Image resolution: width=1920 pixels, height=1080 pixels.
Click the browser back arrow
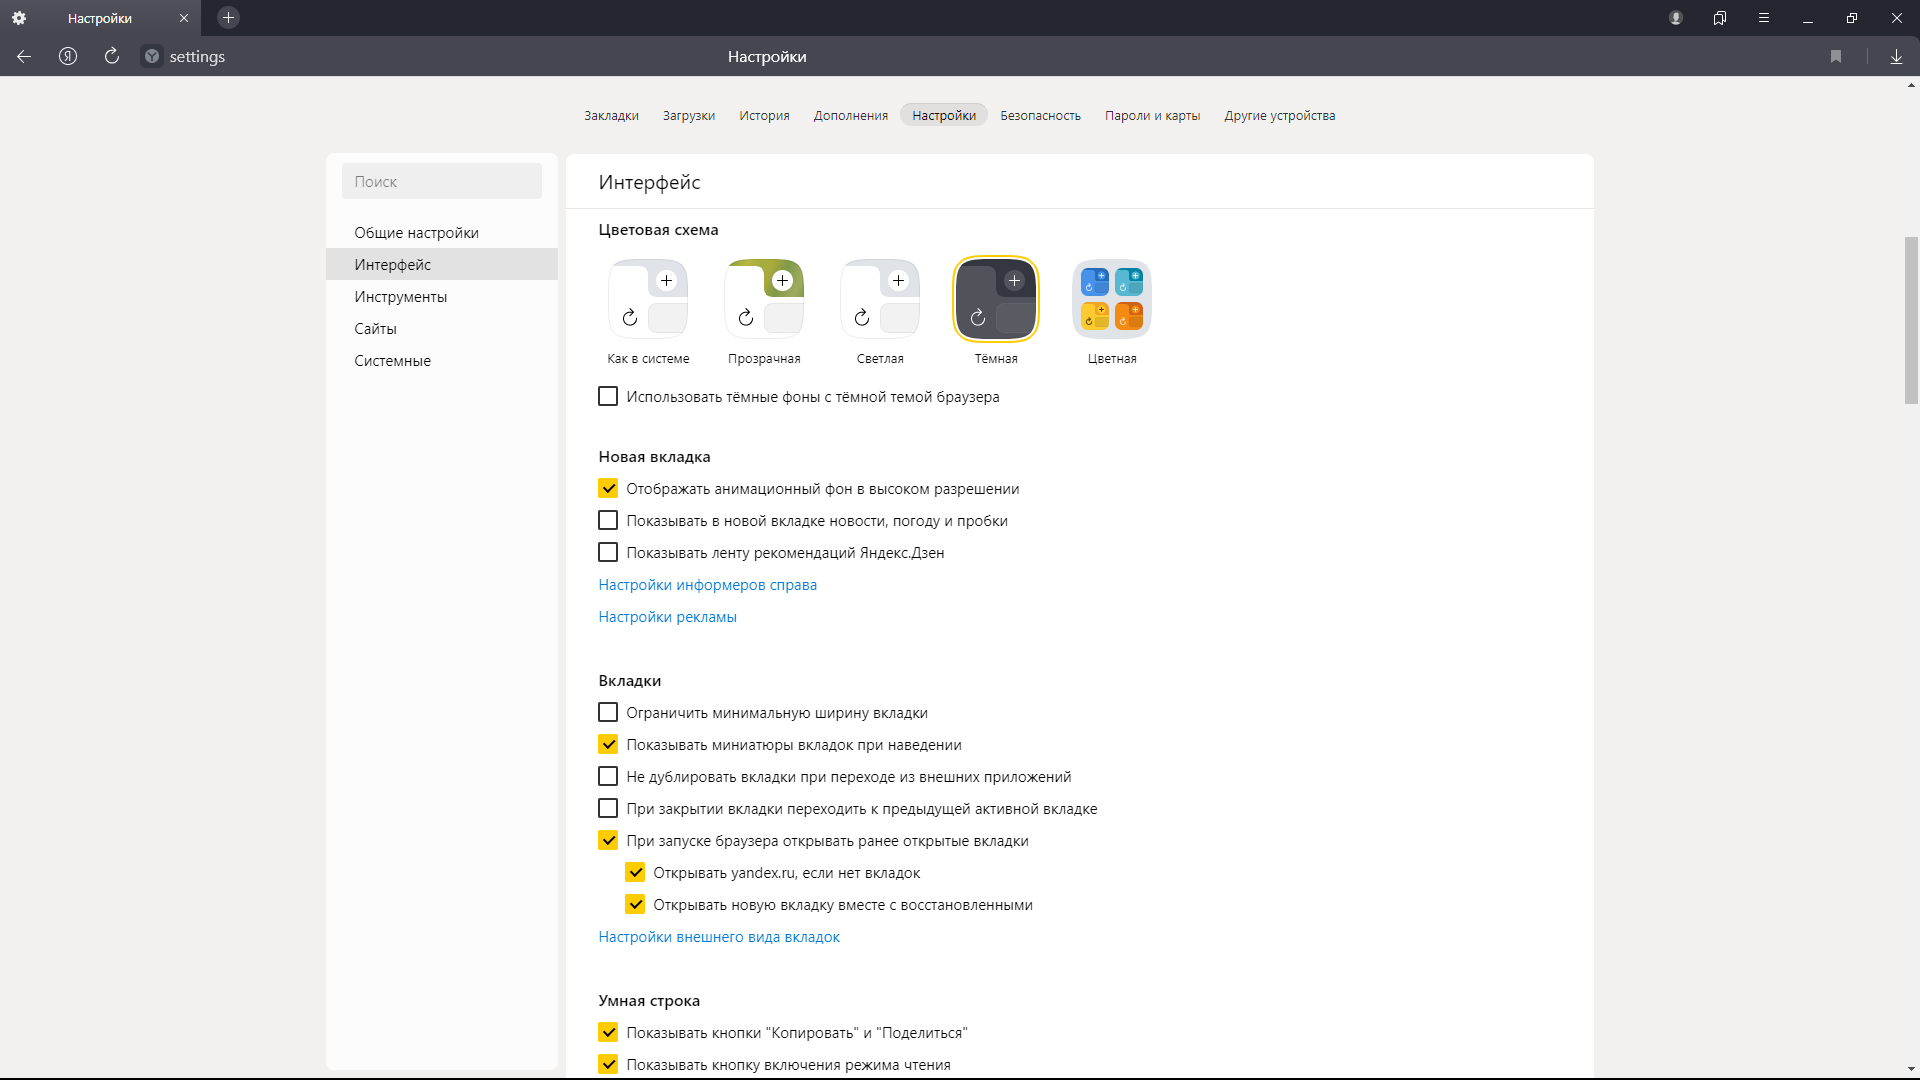[x=24, y=57]
